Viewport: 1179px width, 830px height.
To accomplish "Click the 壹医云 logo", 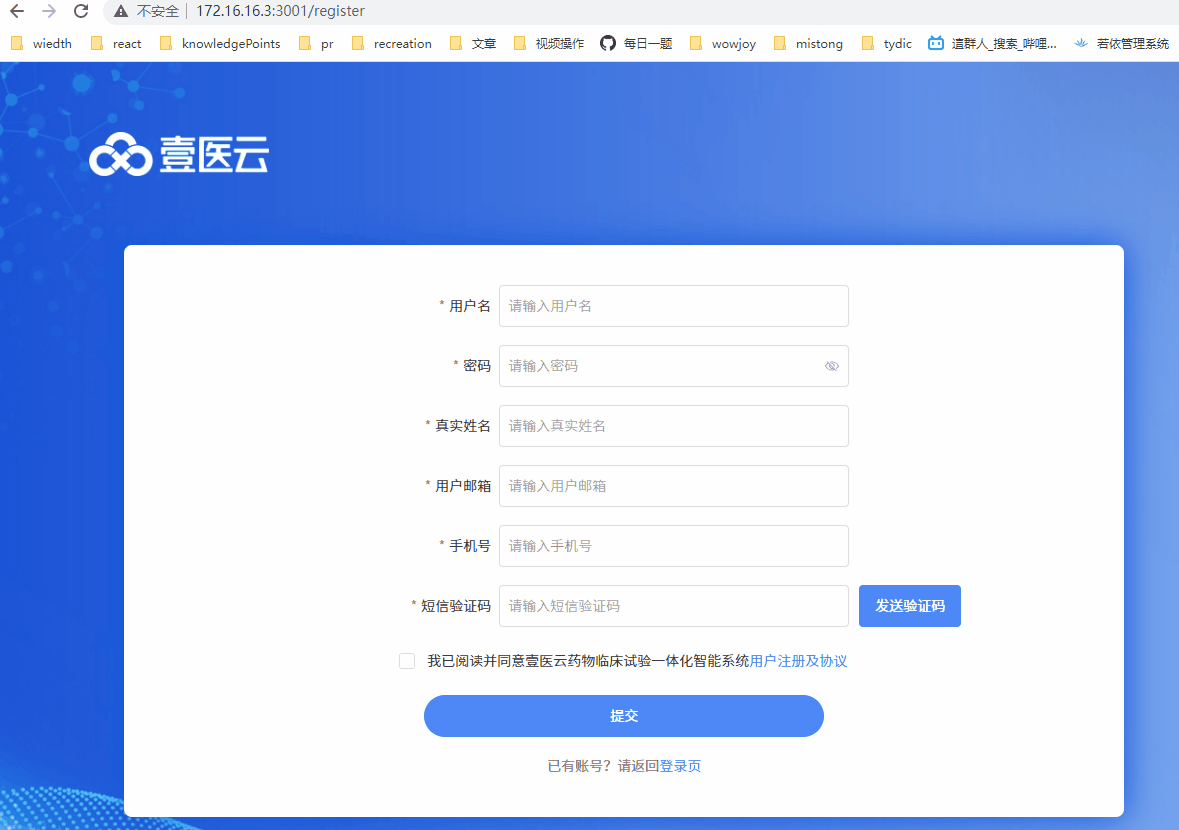I will [178, 153].
